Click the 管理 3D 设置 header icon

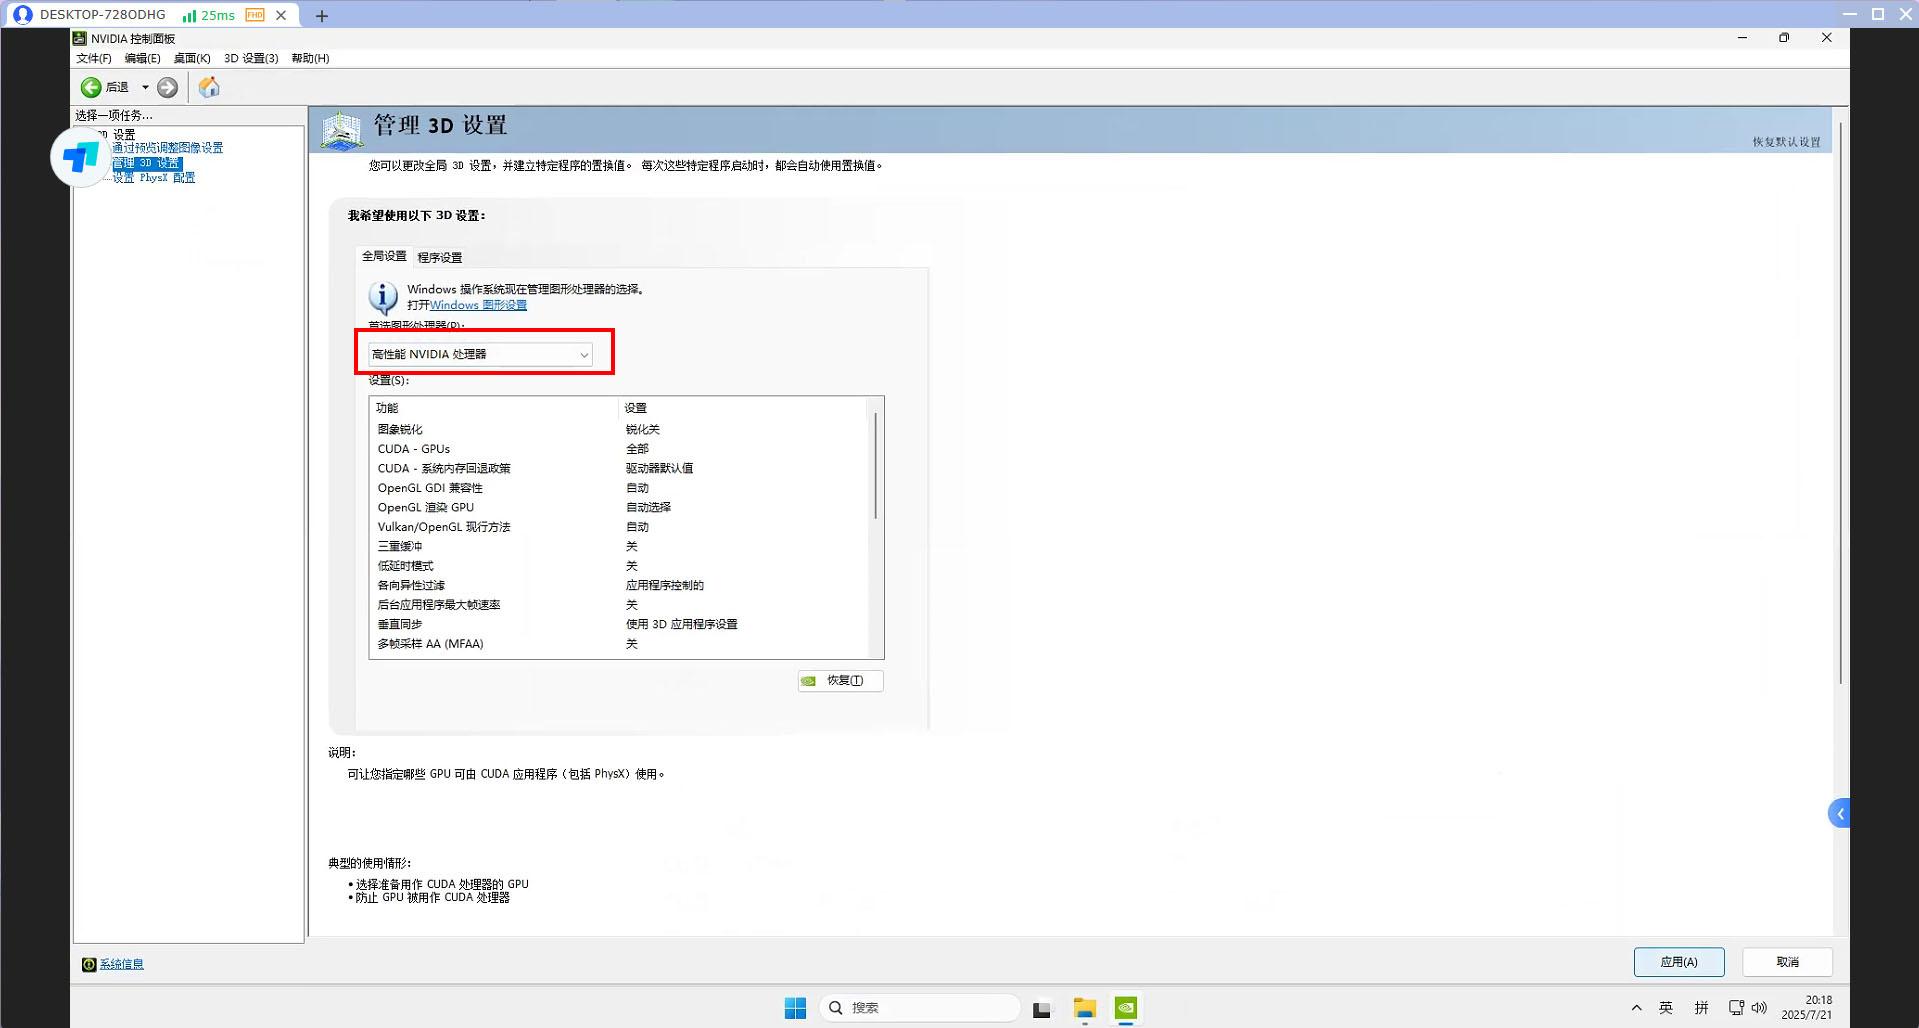pyautogui.click(x=341, y=131)
